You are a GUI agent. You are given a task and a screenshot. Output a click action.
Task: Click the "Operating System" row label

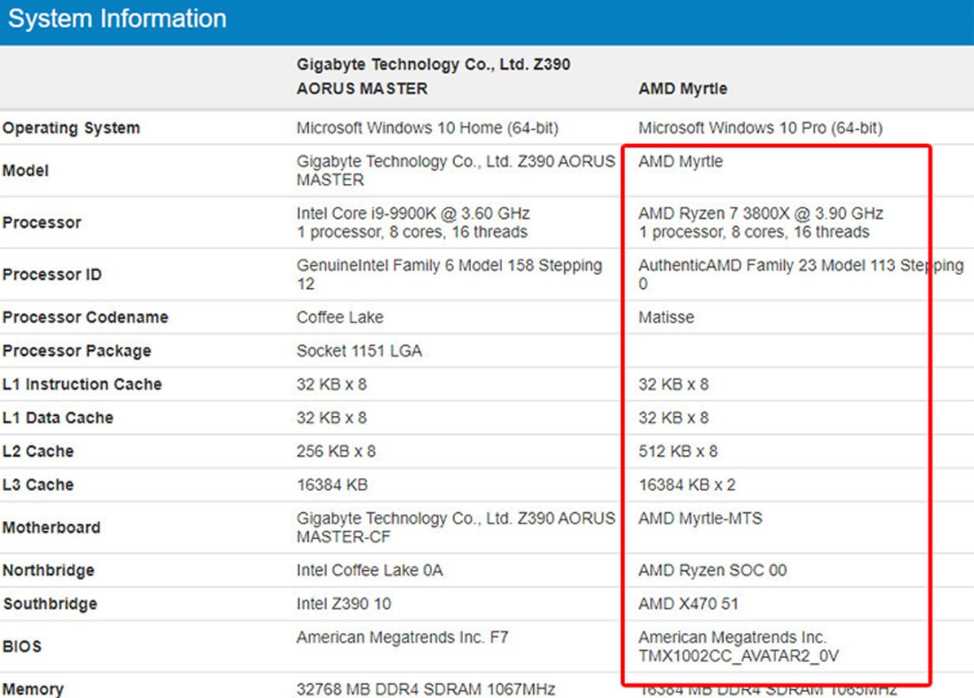pyautogui.click(x=71, y=128)
